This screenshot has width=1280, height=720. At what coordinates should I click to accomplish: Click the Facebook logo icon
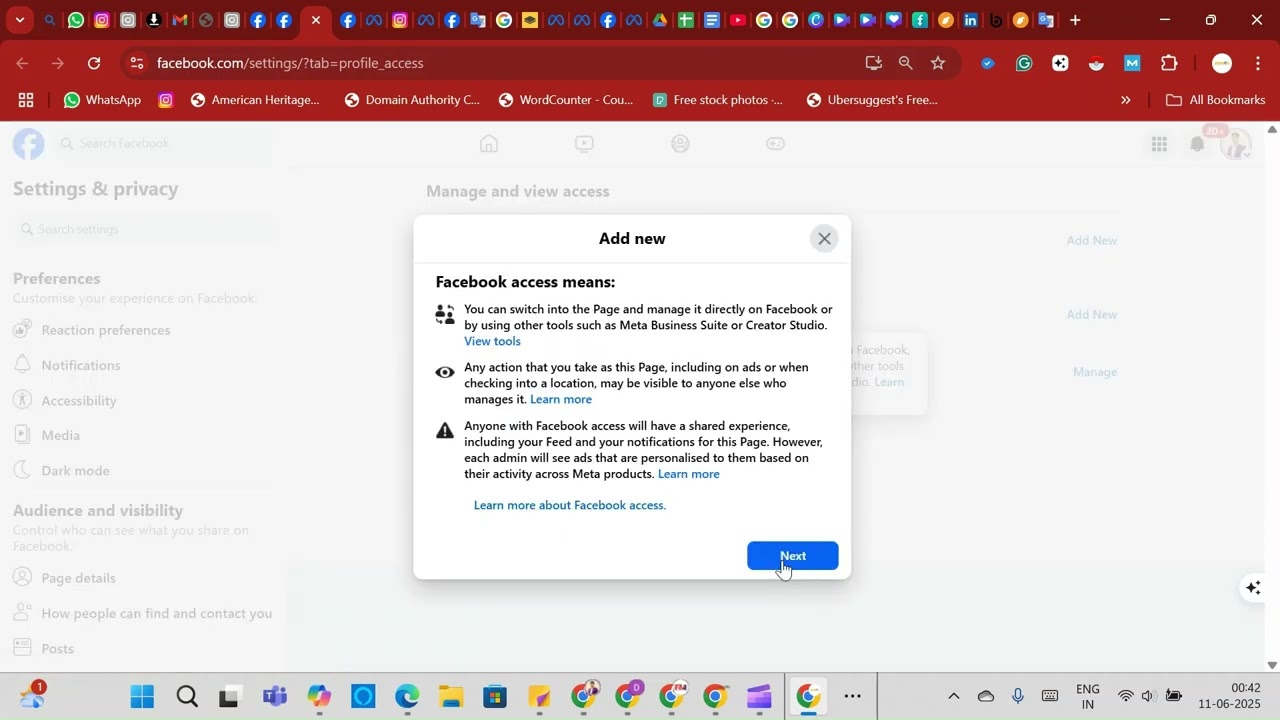tap(29, 144)
